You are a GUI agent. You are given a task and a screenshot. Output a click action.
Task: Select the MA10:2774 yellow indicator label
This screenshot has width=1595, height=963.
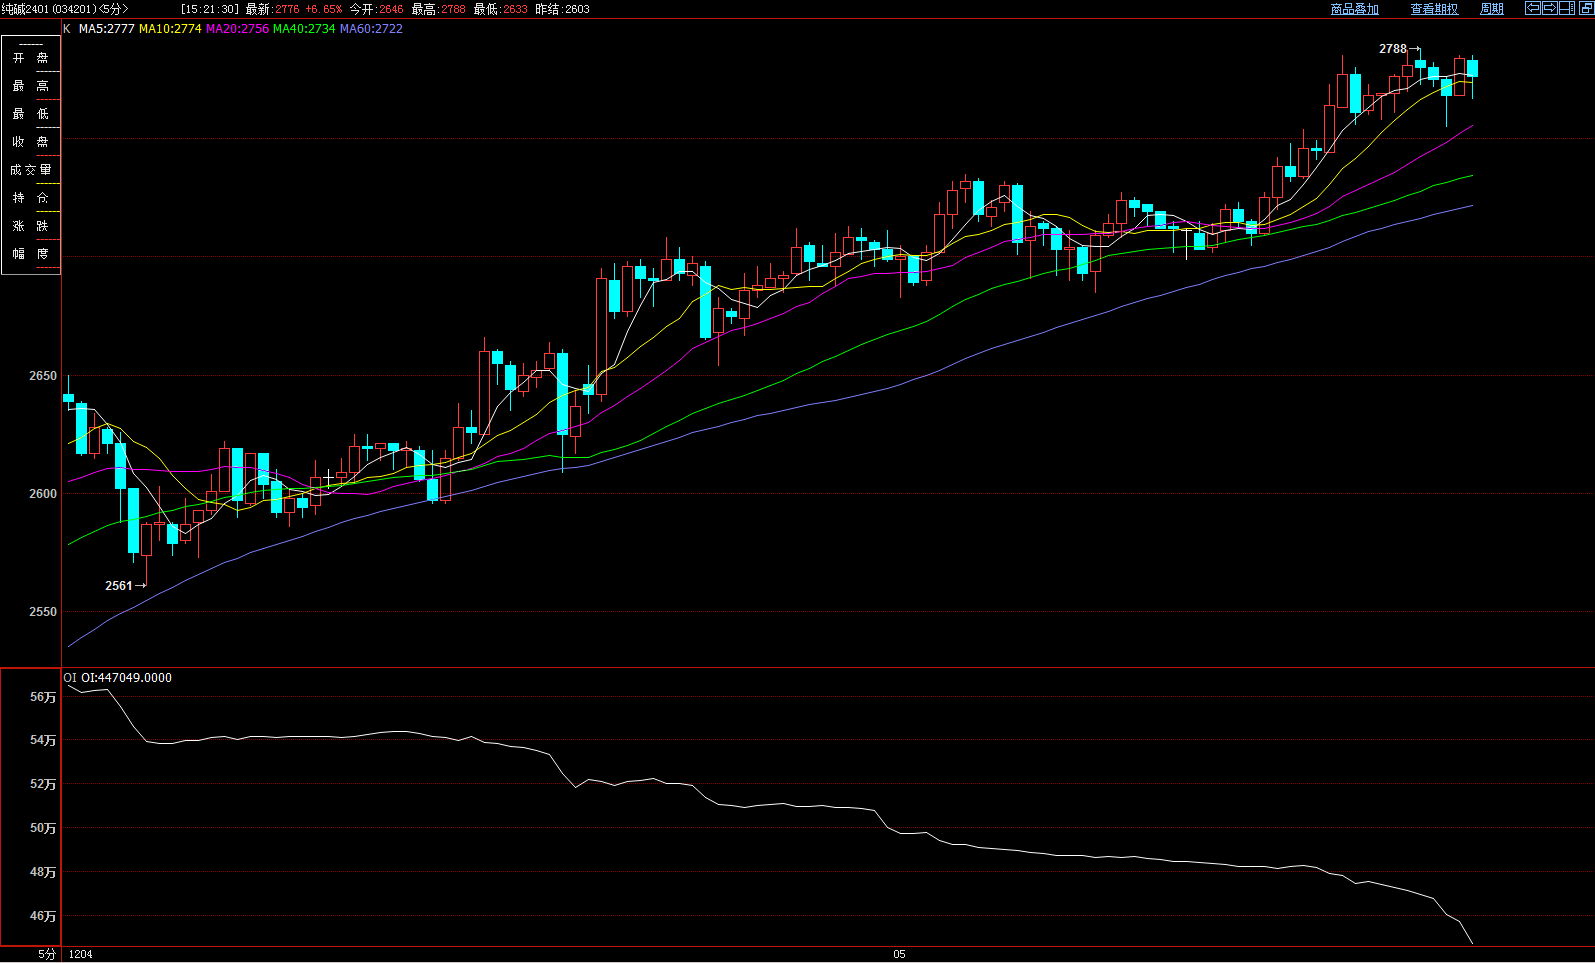(x=170, y=29)
